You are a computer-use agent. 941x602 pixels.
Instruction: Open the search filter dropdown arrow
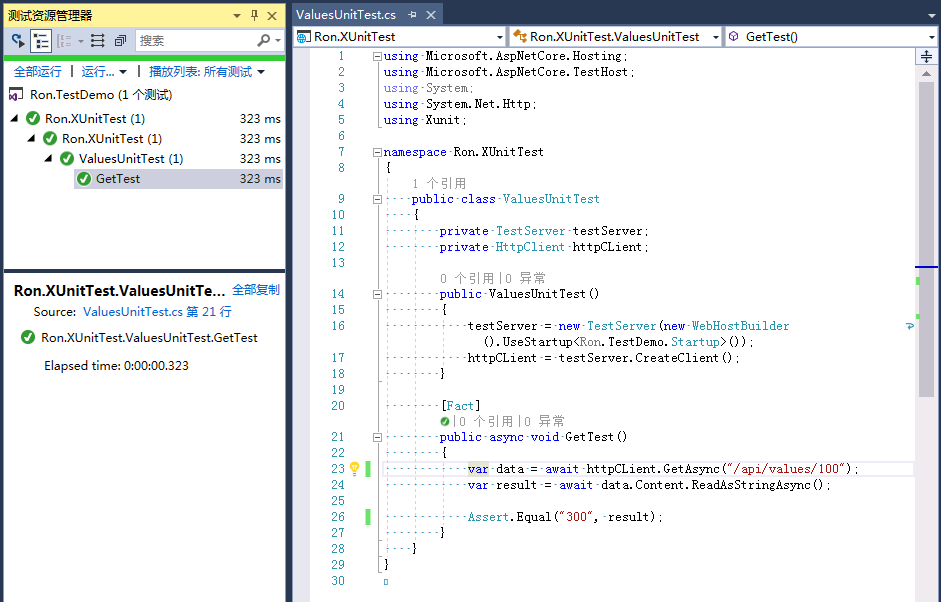(278, 40)
